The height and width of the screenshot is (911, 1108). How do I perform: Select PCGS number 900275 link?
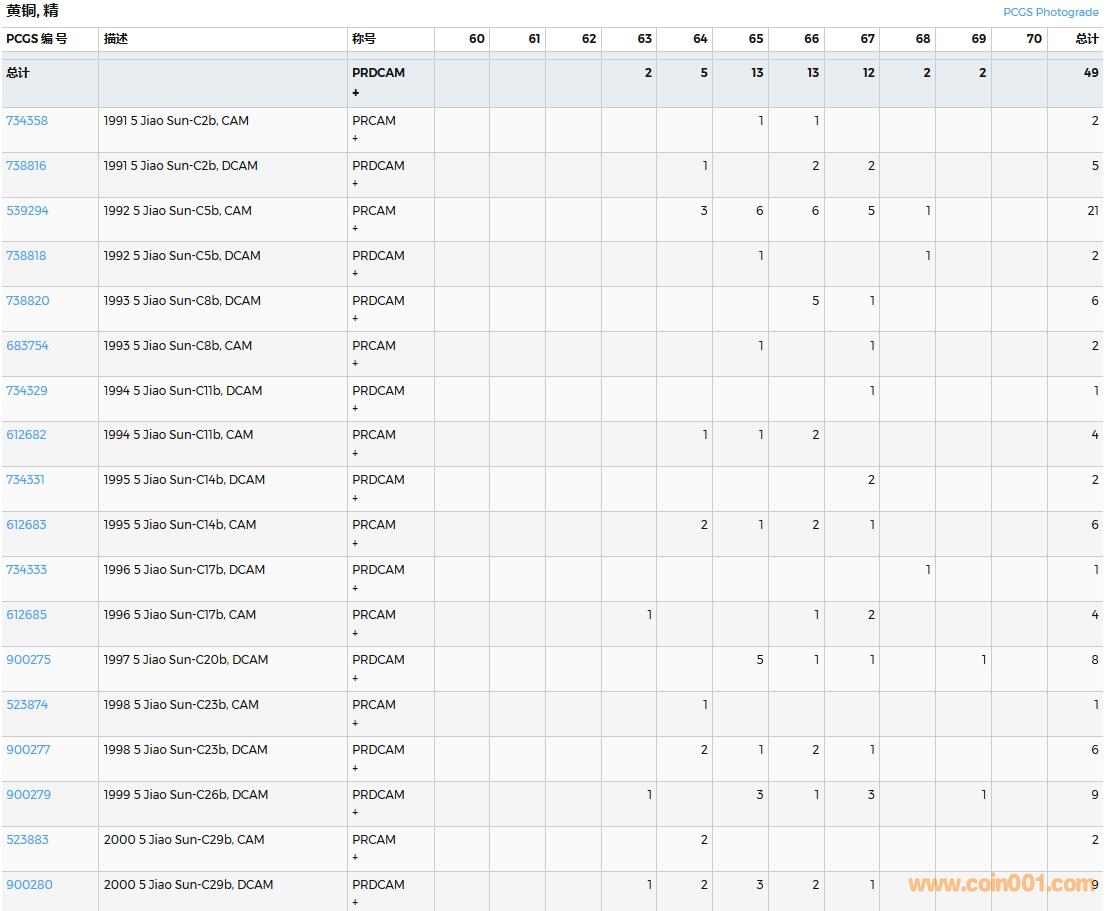tap(28, 660)
